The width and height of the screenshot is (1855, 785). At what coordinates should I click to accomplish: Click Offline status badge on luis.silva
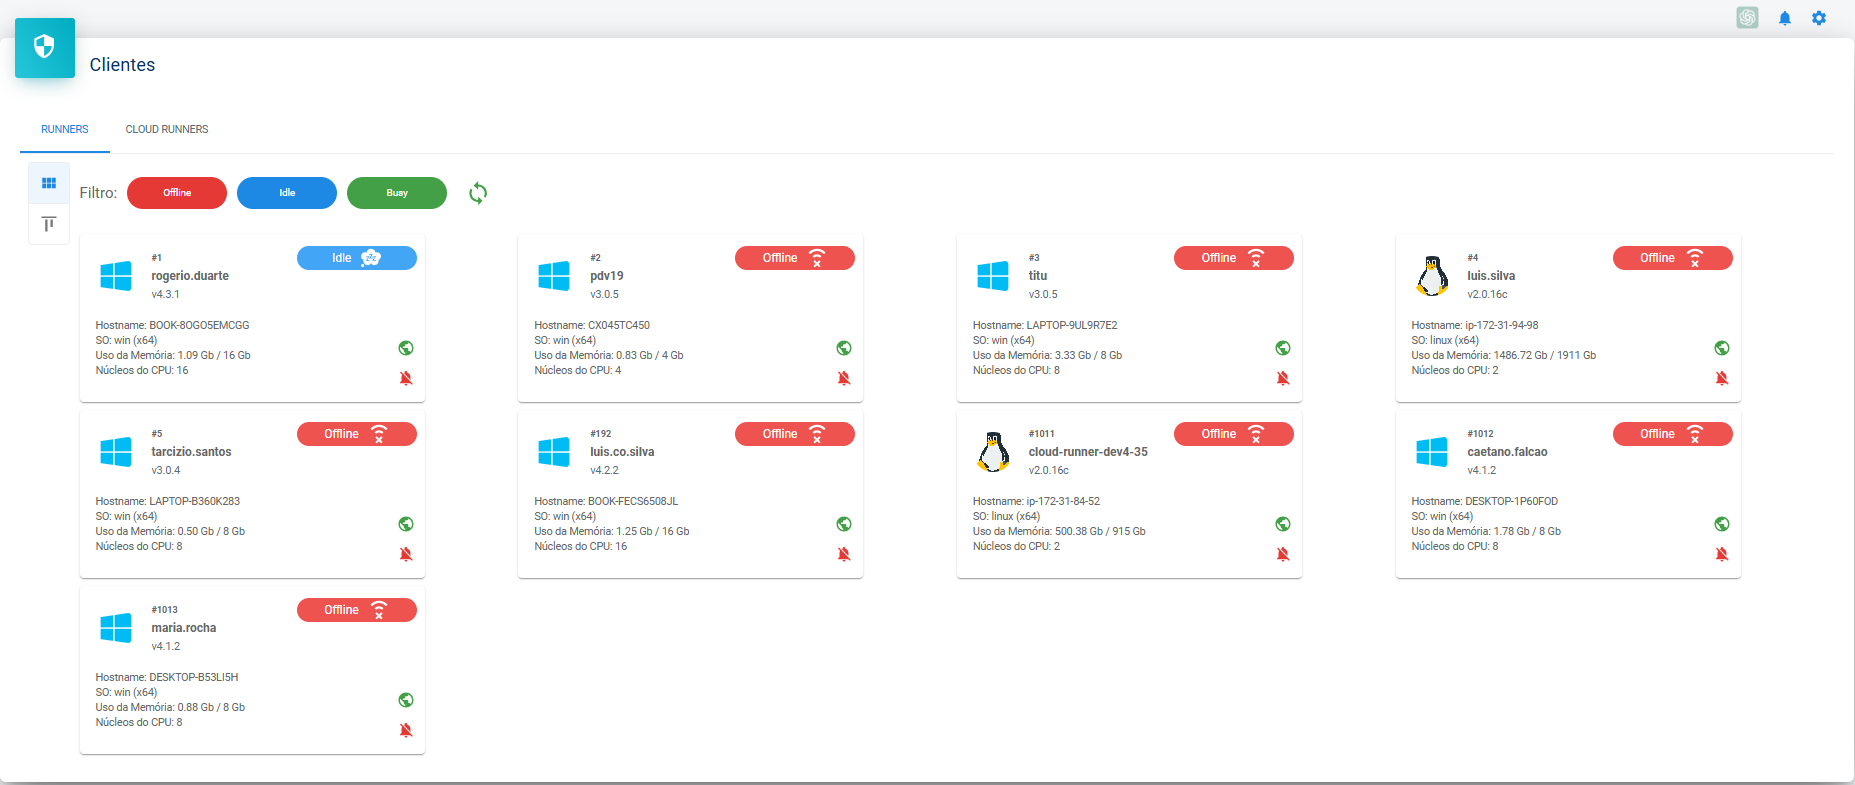point(1673,258)
